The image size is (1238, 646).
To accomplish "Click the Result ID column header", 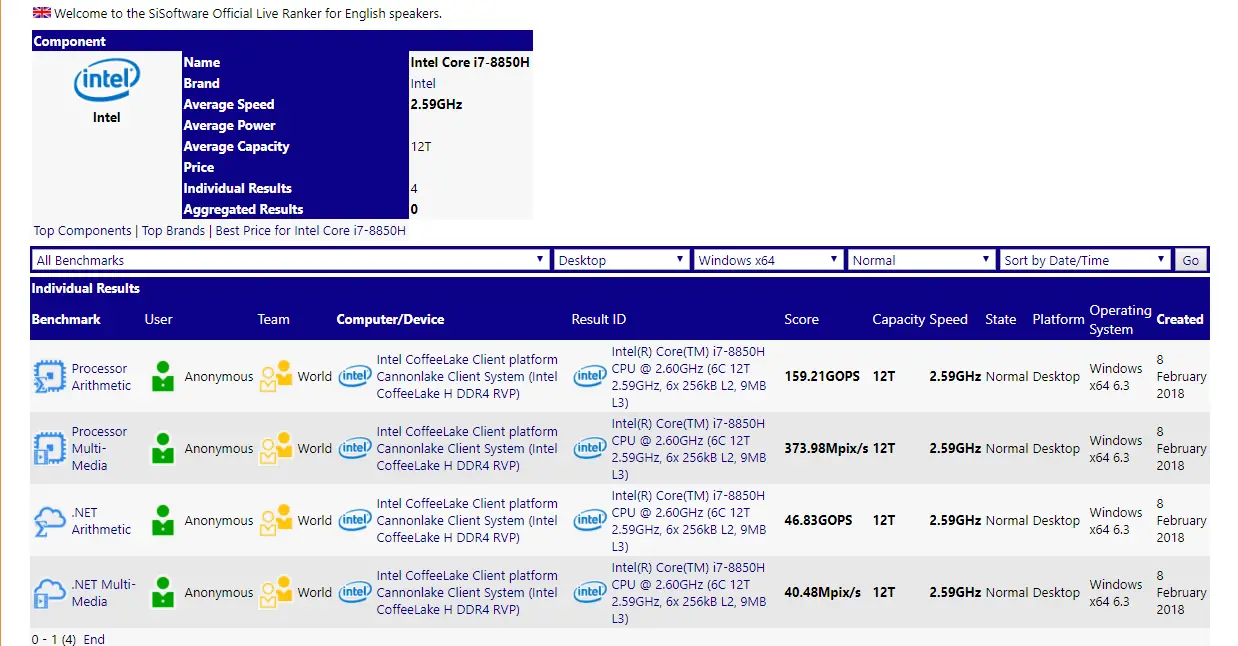I will 599,319.
